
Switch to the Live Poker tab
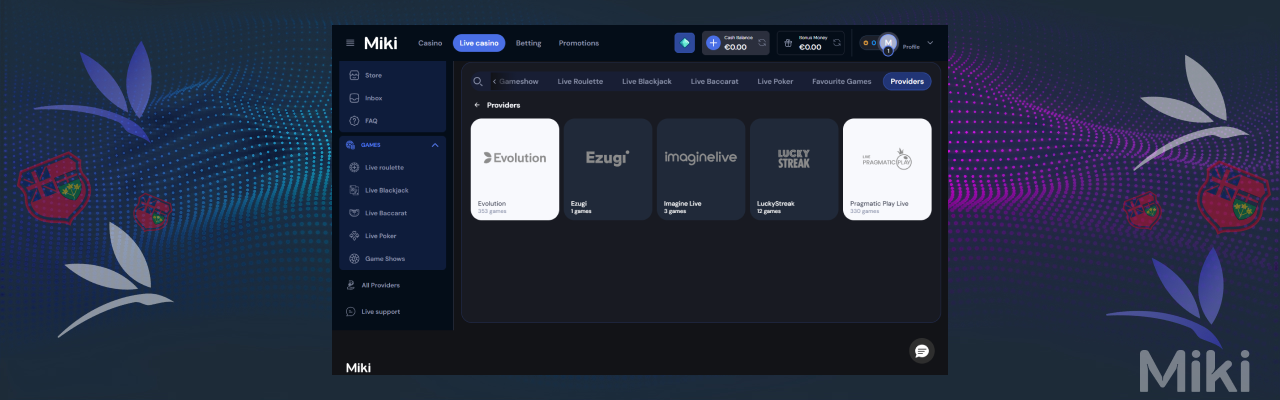(x=775, y=81)
